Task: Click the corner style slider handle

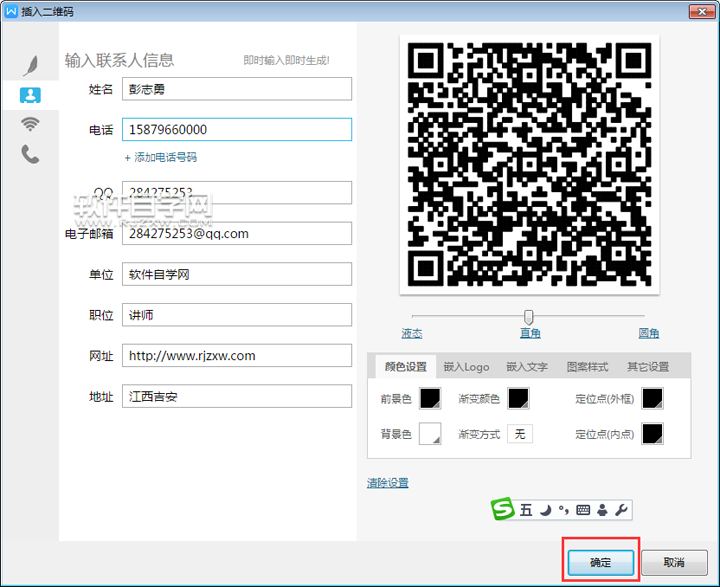Action: 529,317
